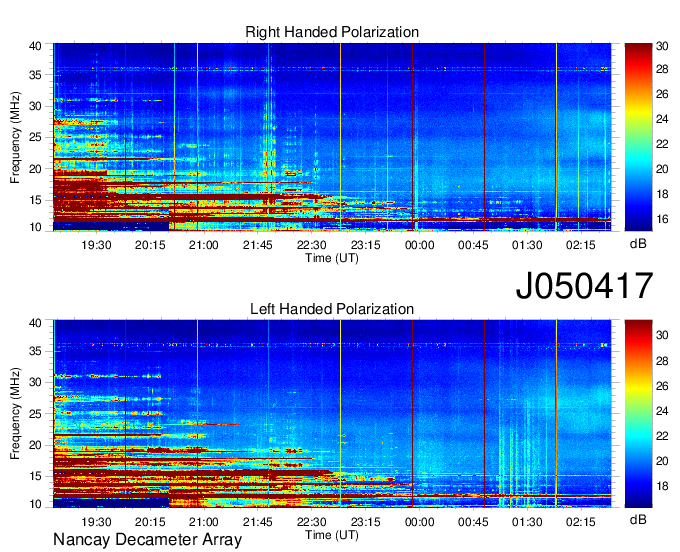Click 22:30 time tick under right-handed plot
680x552 pixels.
[311, 245]
